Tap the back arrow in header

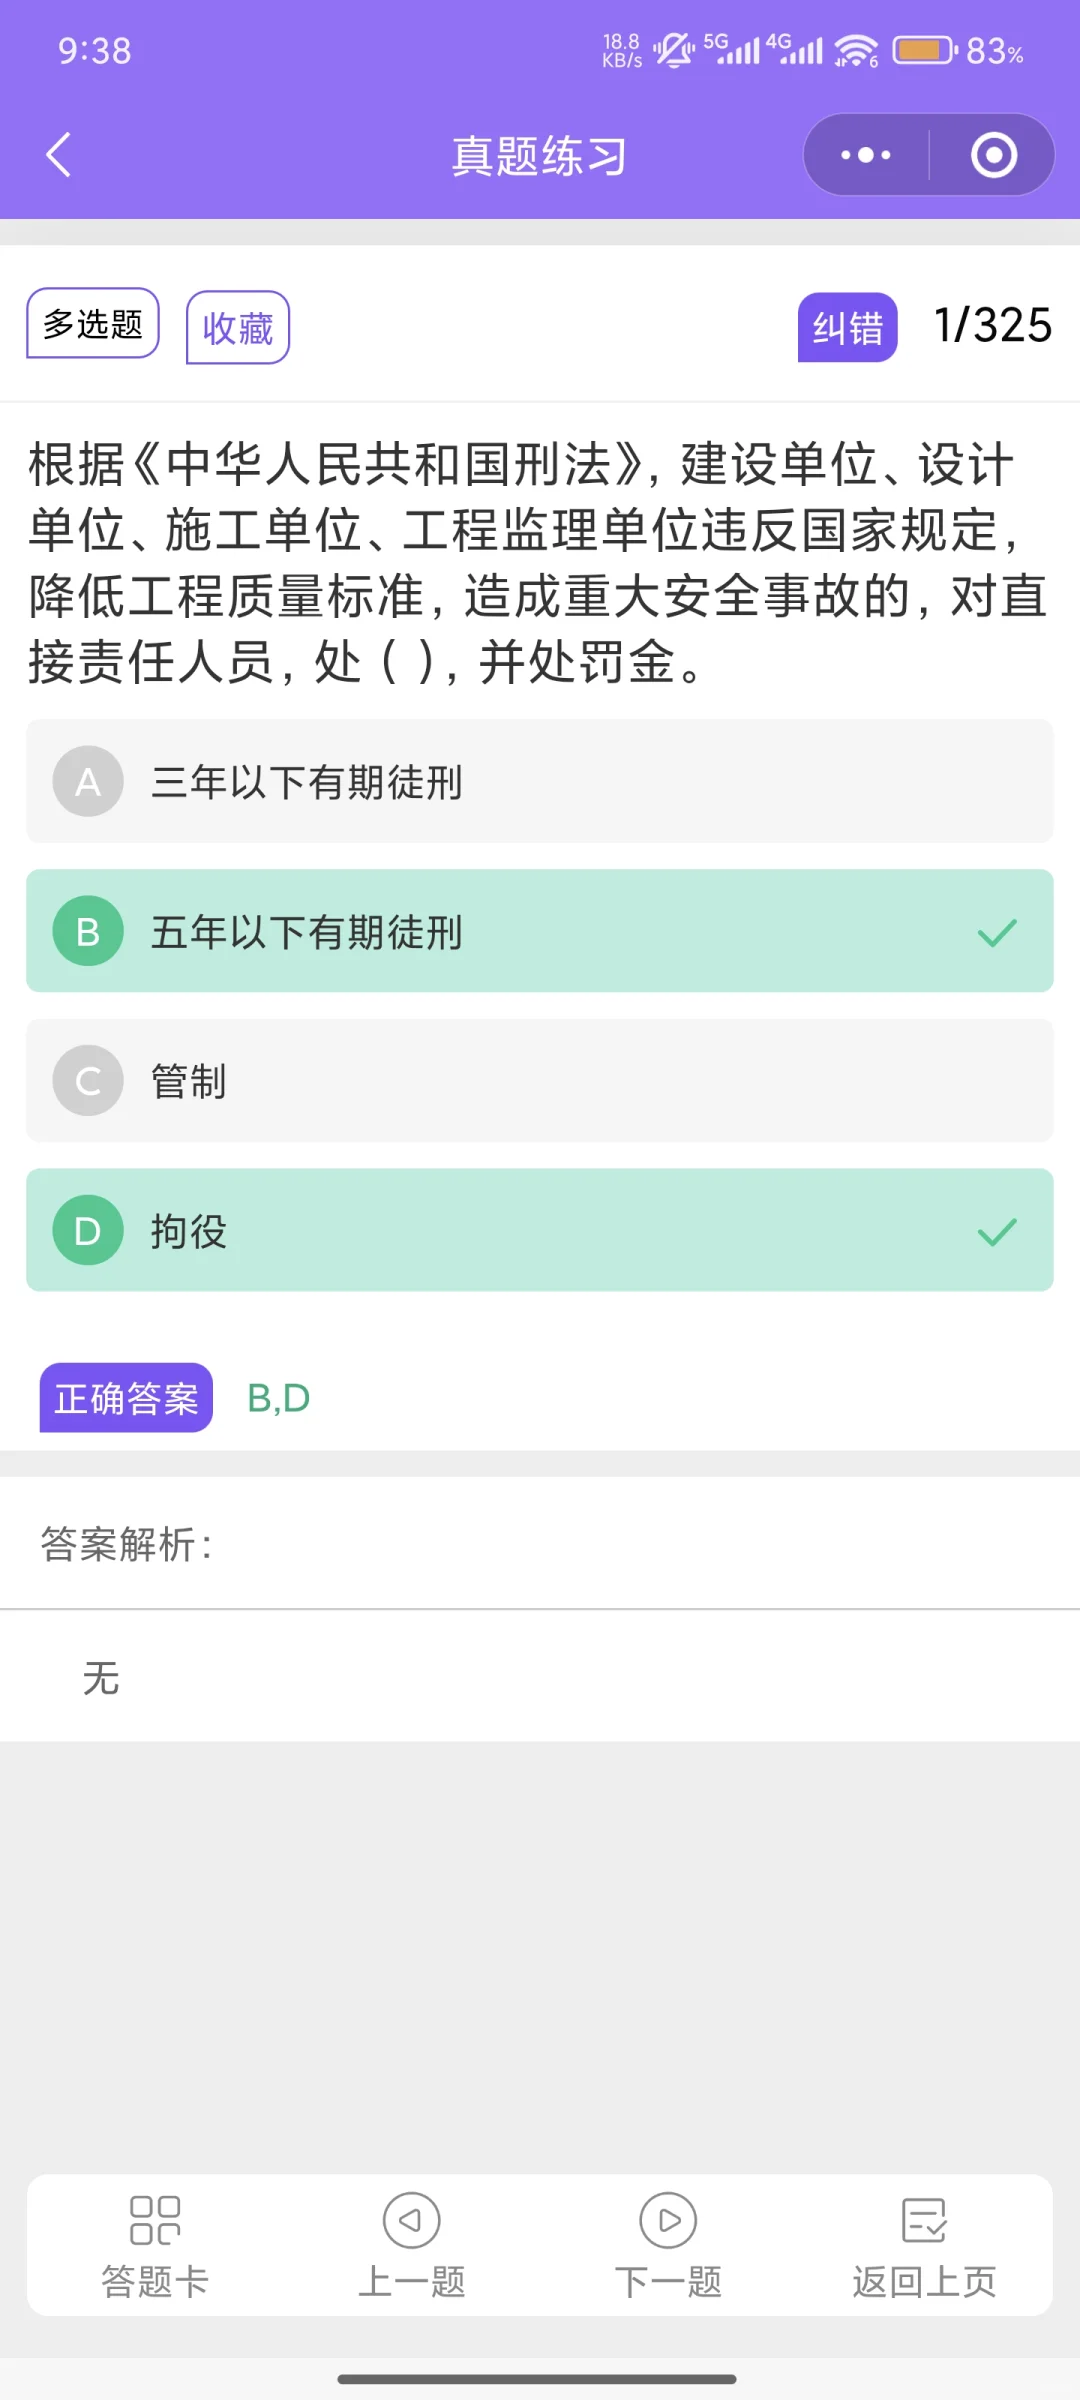[x=59, y=155]
